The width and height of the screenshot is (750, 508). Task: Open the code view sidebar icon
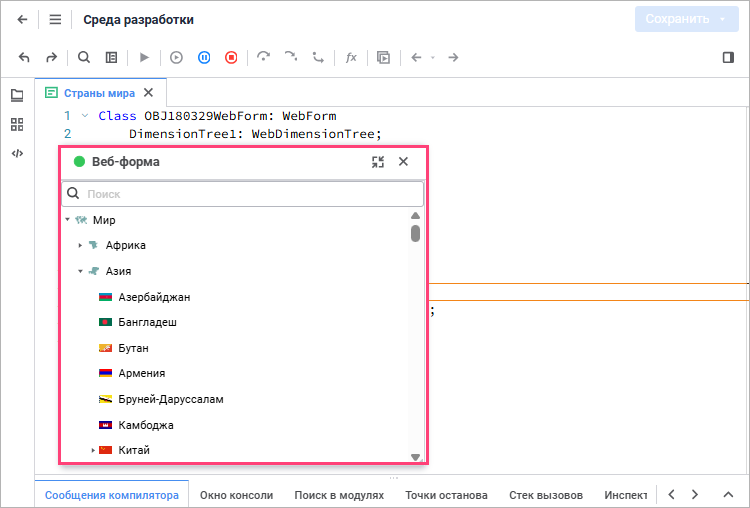pyautogui.click(x=17, y=153)
